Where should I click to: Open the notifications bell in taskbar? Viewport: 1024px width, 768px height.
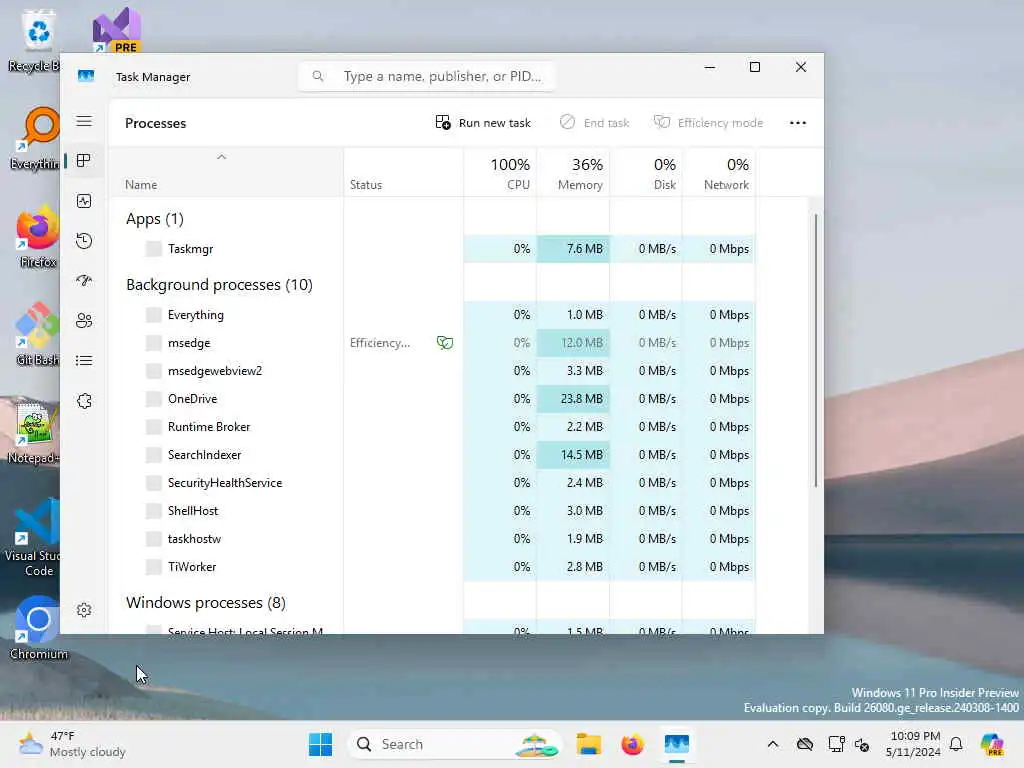tap(956, 744)
